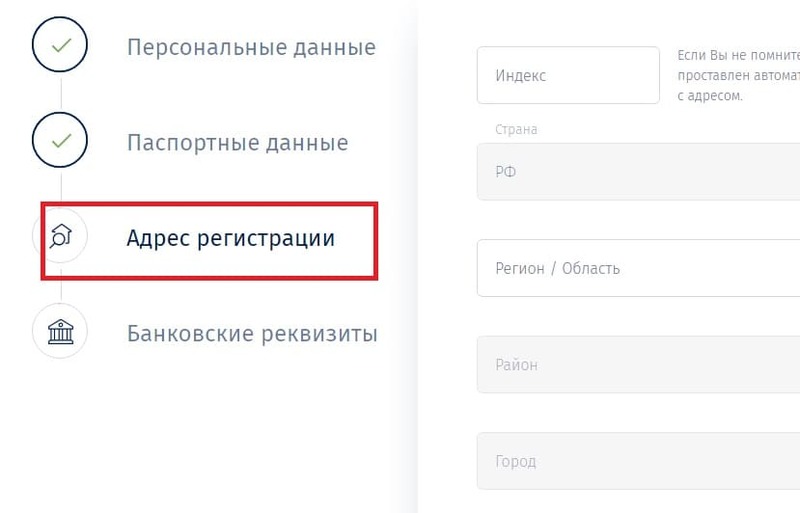Click the bank building icon
The height and width of the screenshot is (513, 800).
tap(60, 331)
